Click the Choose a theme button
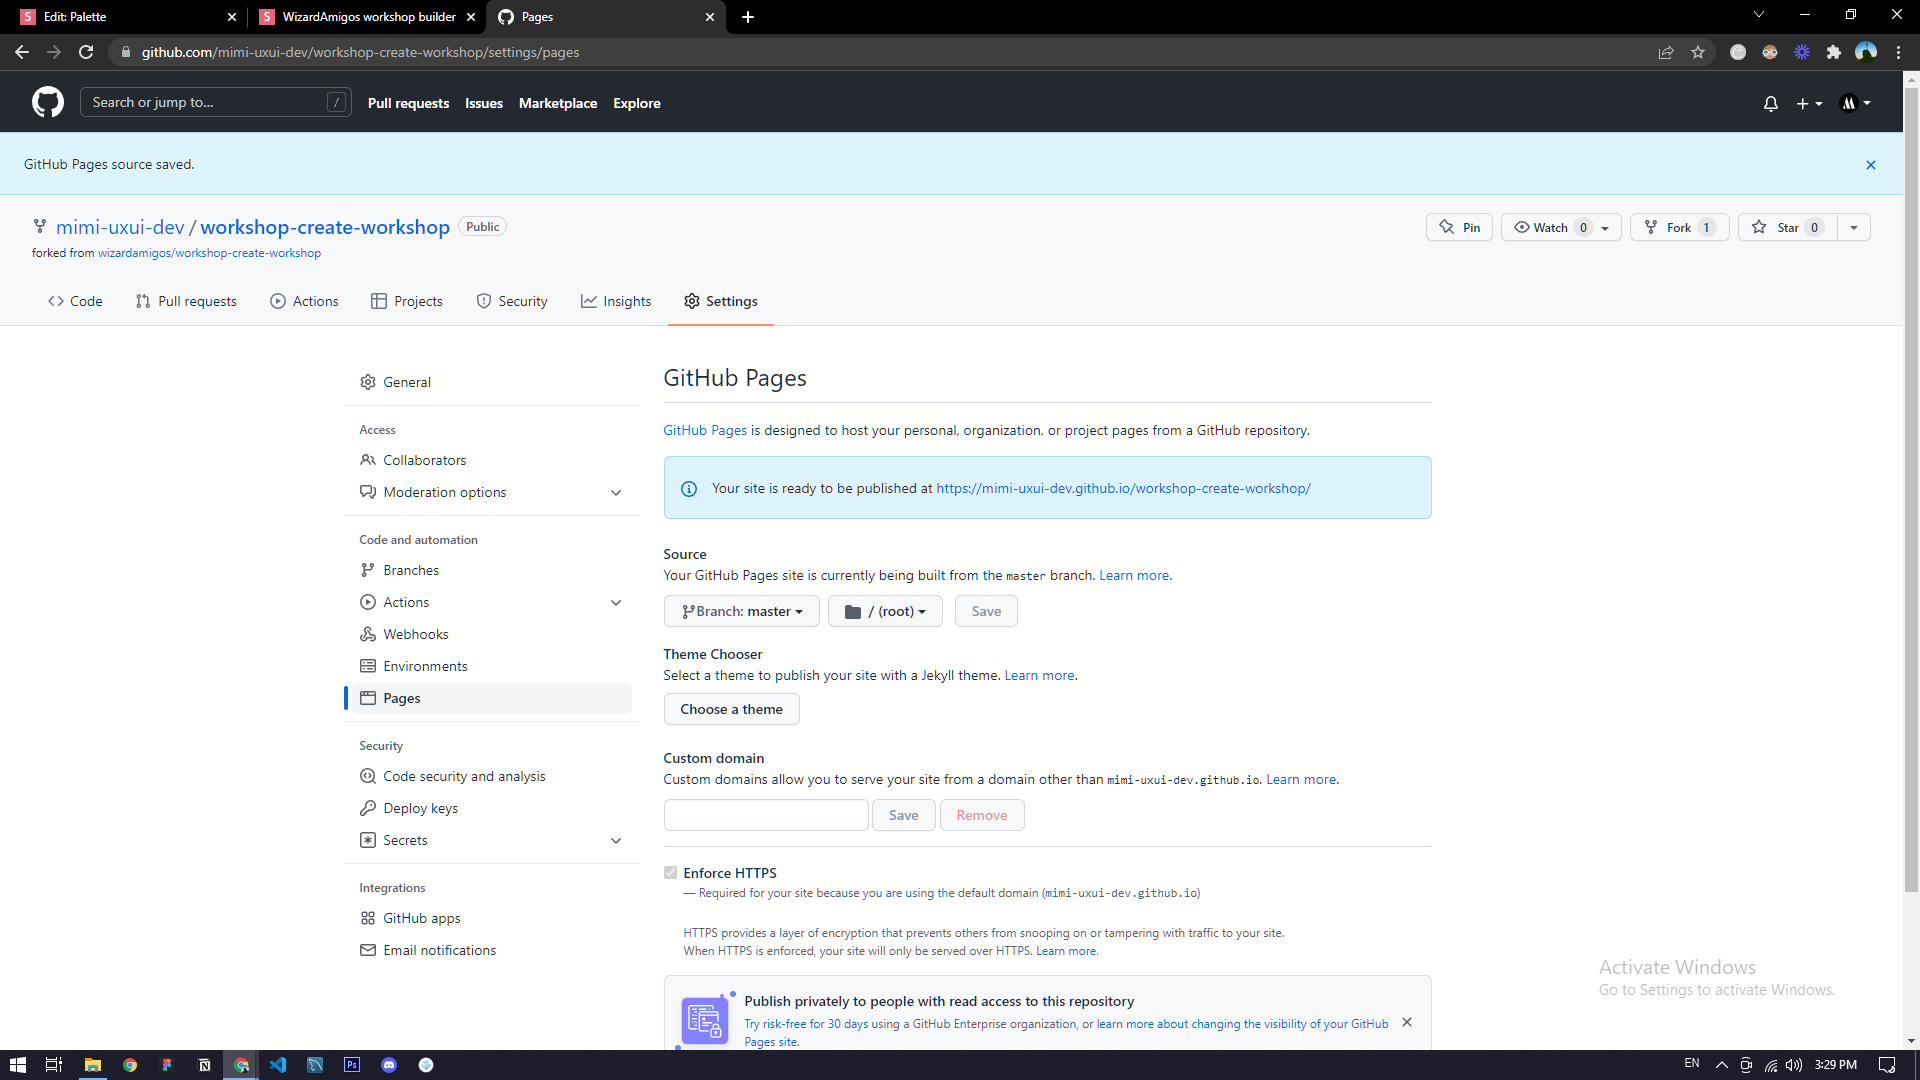The width and height of the screenshot is (1920, 1080). coord(731,709)
